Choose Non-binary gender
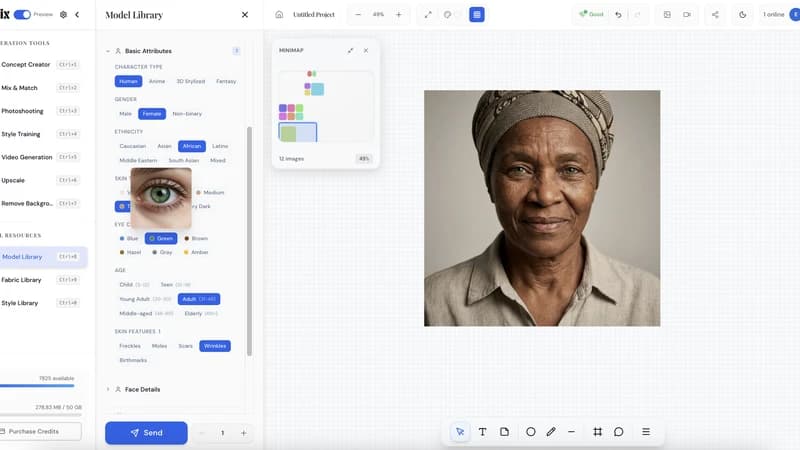 [x=187, y=114]
